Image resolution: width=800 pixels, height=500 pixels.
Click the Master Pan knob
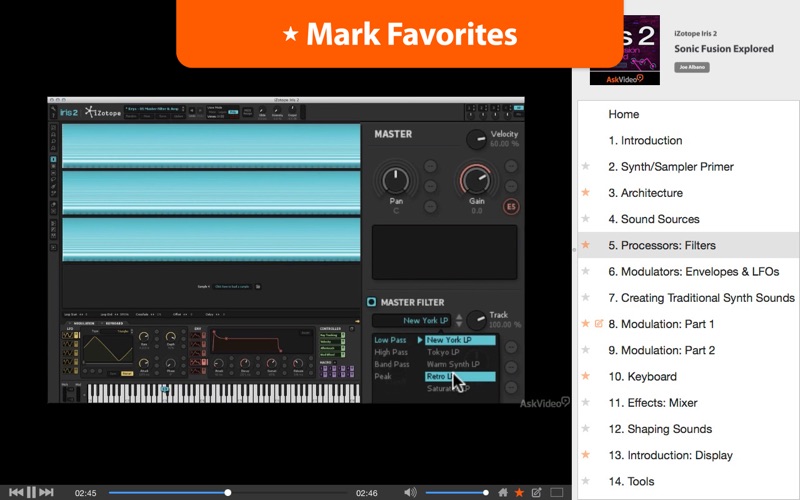click(396, 180)
